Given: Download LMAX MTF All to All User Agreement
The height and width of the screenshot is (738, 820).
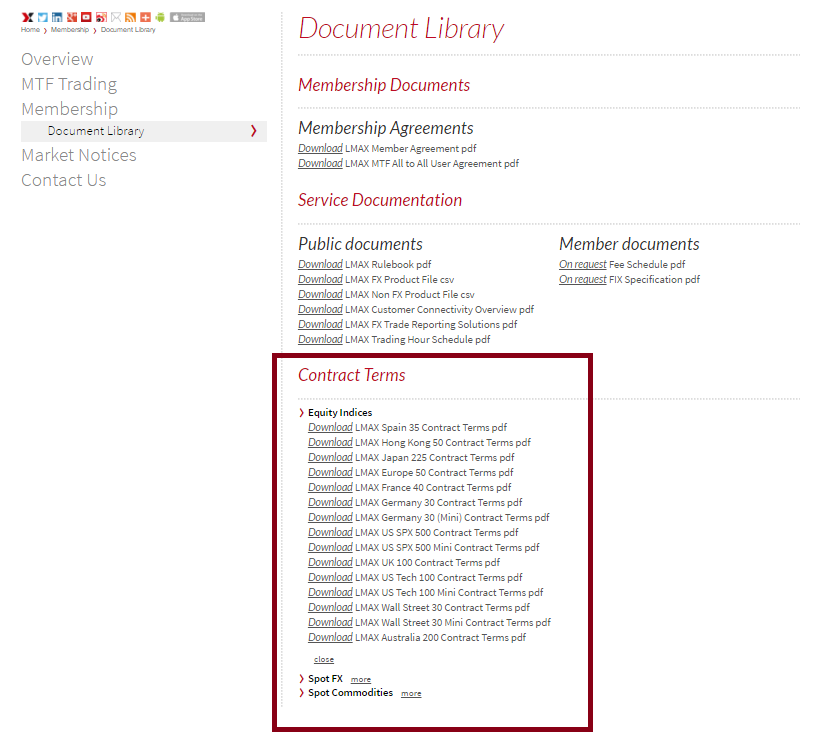Looking at the screenshot, I should point(320,164).
